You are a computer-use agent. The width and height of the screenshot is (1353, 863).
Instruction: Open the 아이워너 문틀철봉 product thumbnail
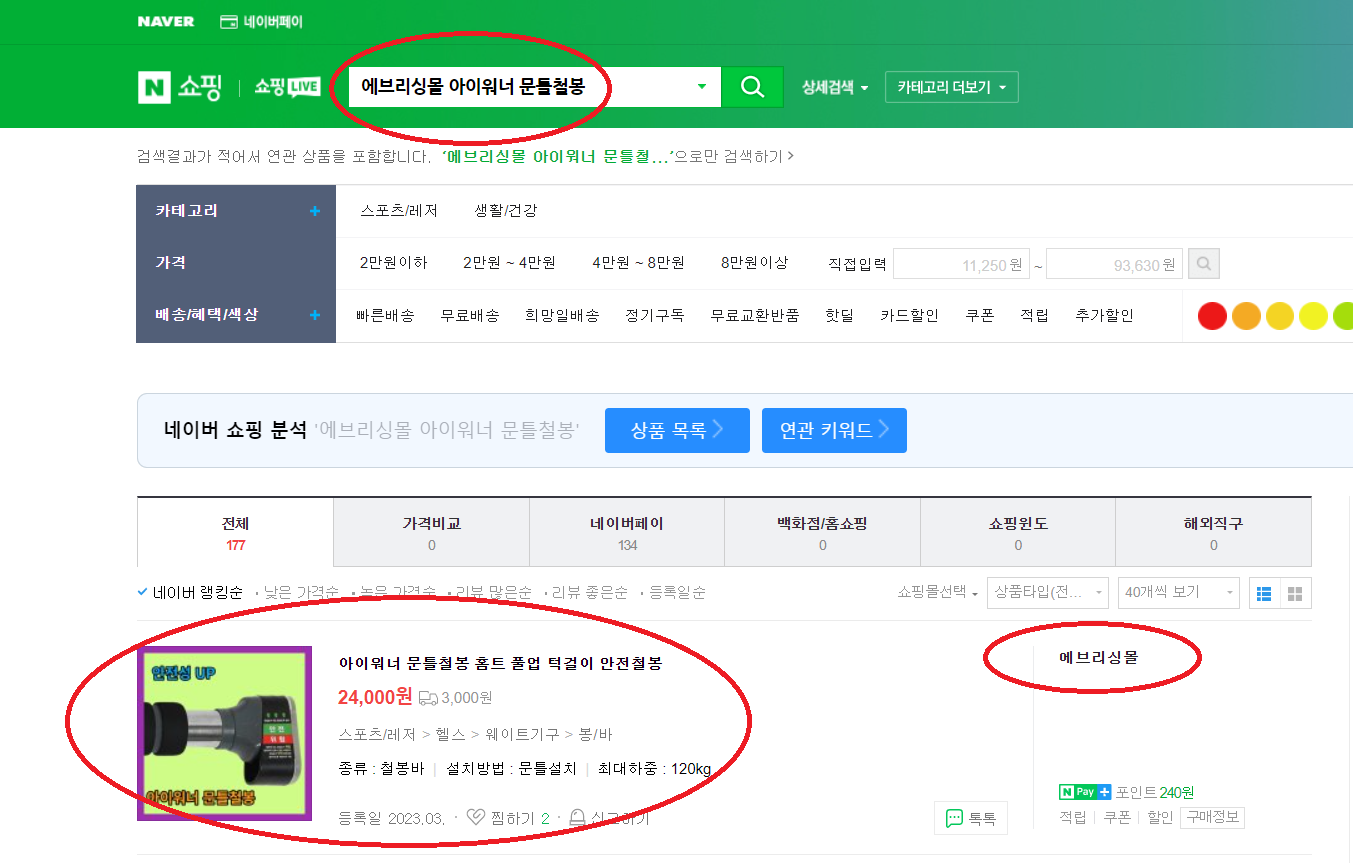[224, 733]
